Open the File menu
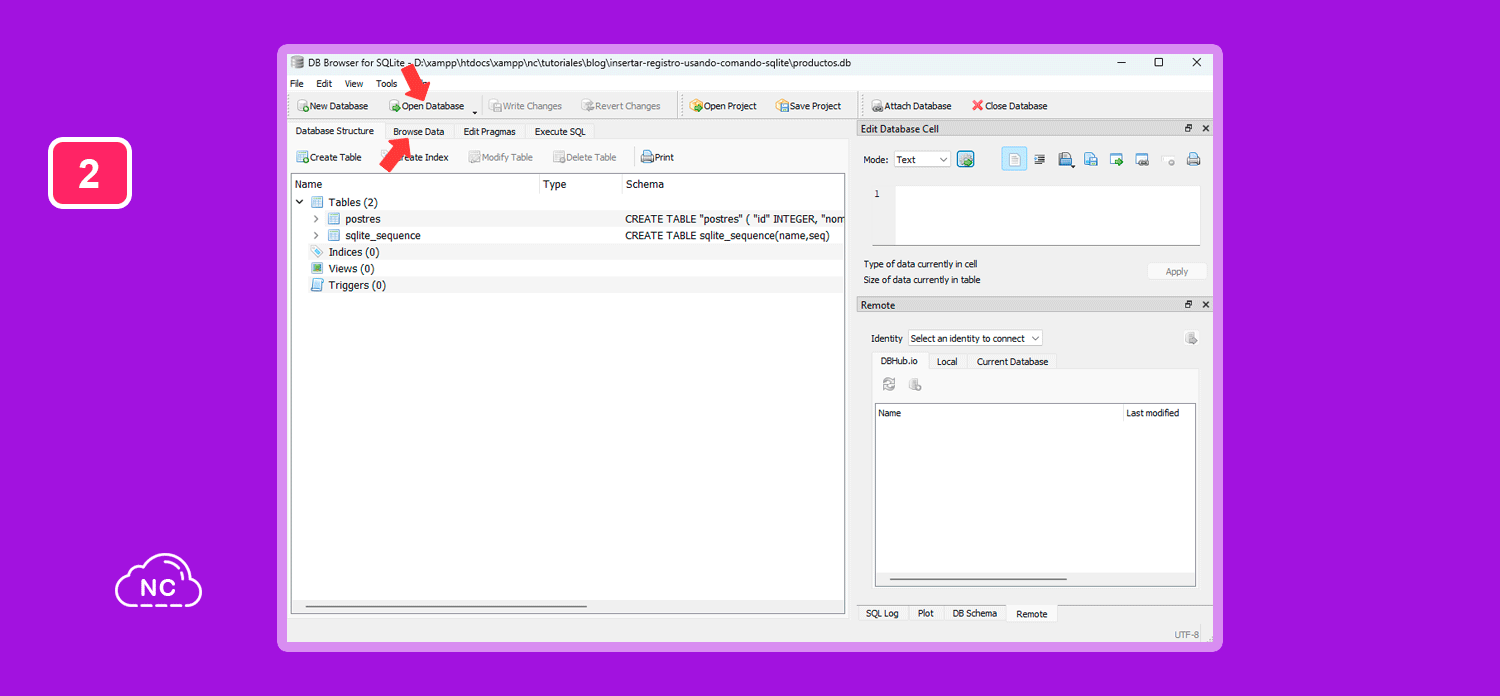Screen dimensions: 1500x696 [x=297, y=84]
